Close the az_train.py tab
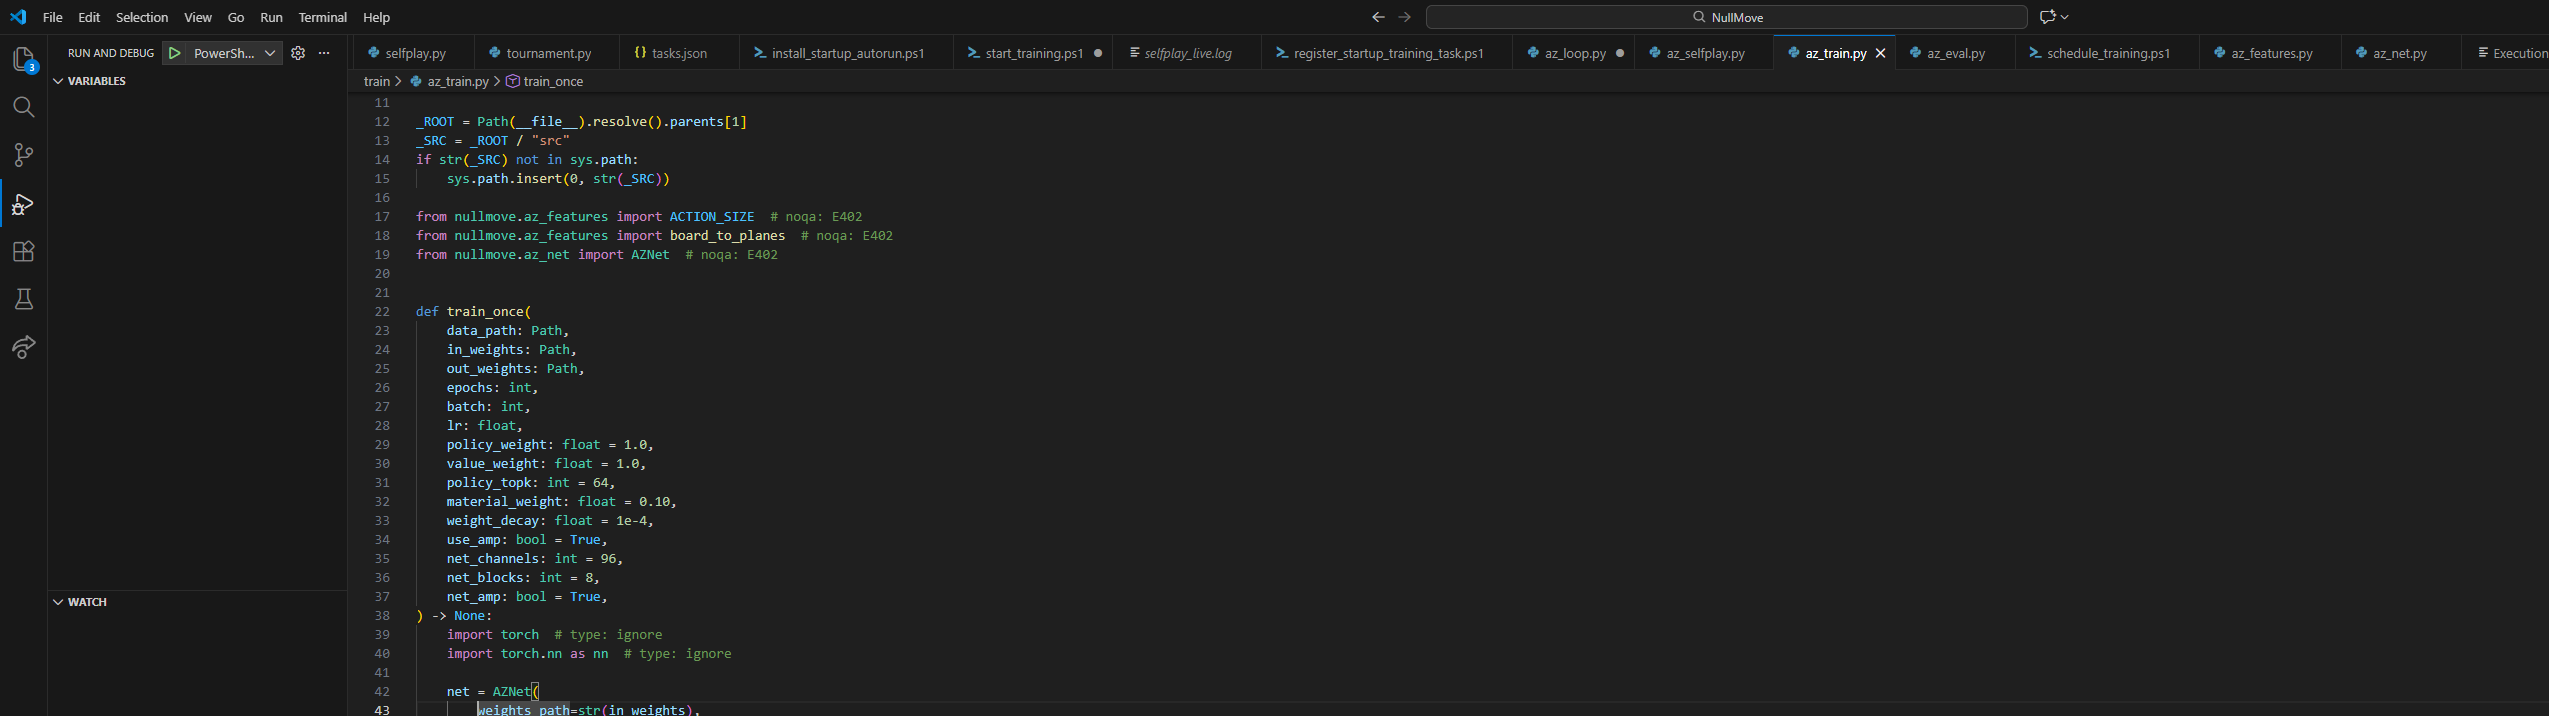Image resolution: width=2549 pixels, height=716 pixels. click(1880, 53)
